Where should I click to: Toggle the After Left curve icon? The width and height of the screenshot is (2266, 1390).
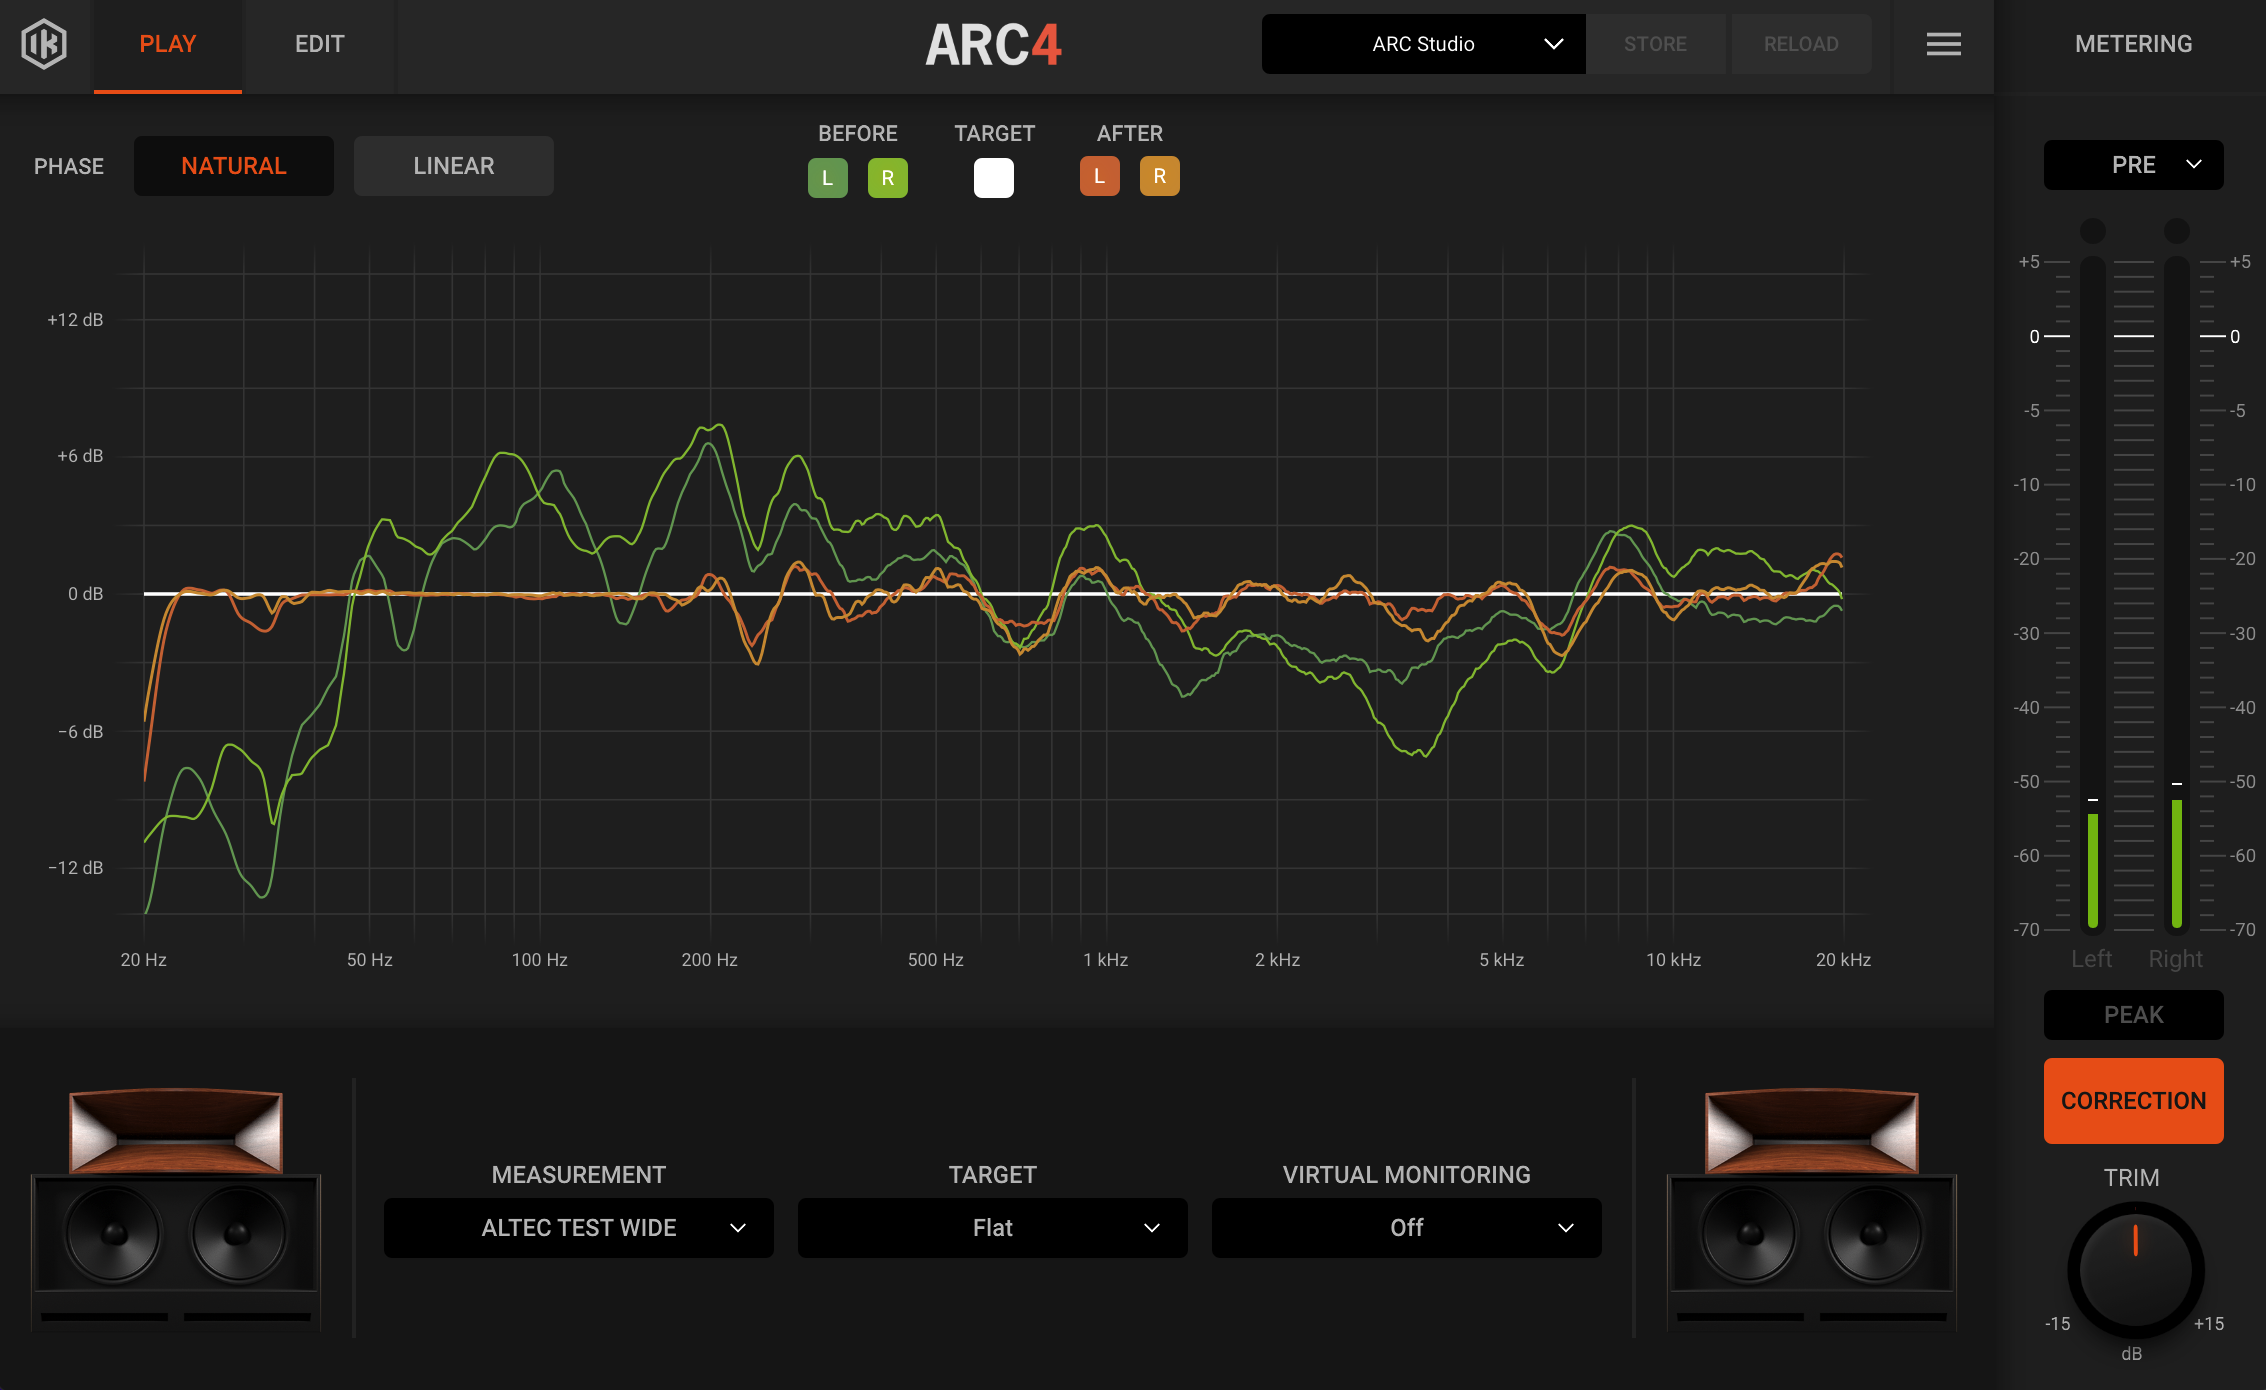pos(1099,176)
